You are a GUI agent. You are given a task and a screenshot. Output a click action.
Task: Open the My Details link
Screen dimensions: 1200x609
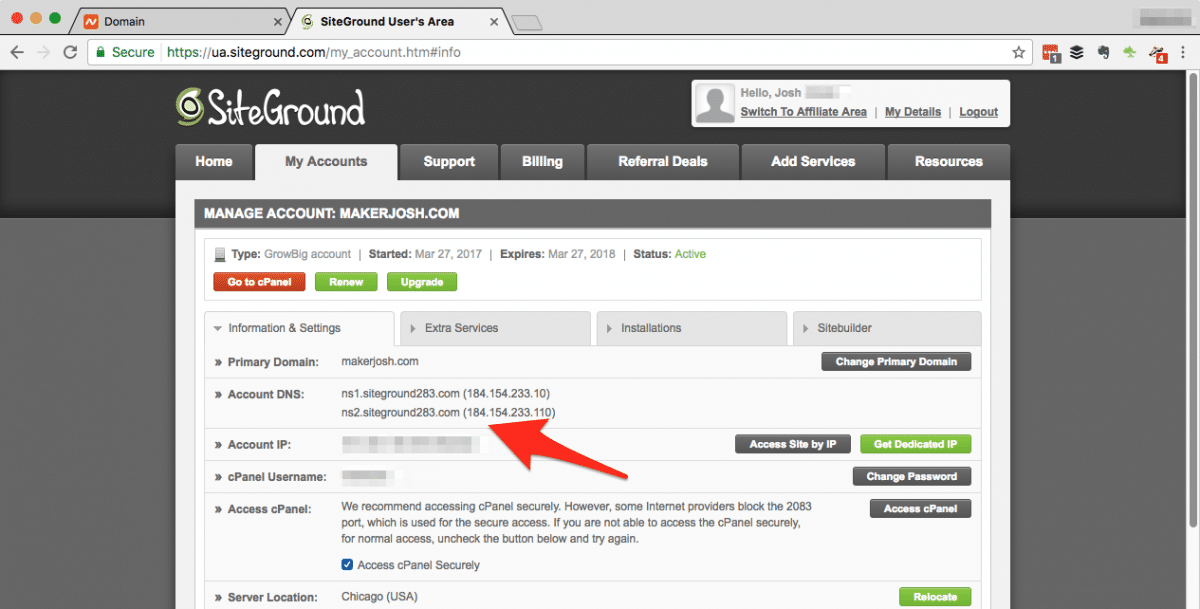913,112
